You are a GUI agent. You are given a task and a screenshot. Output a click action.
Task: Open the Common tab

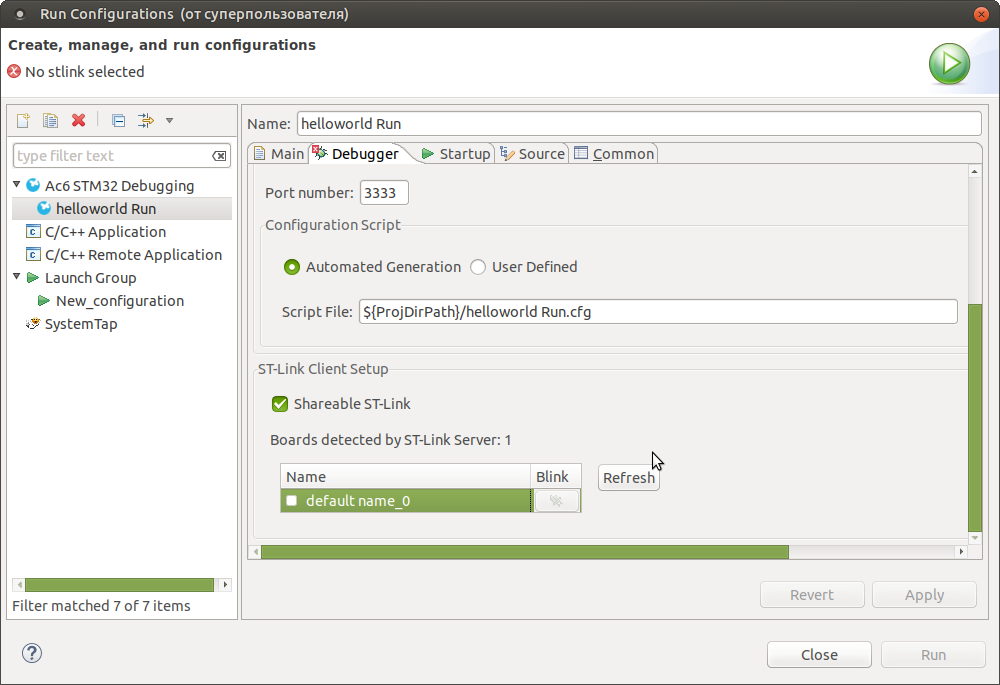tap(614, 153)
